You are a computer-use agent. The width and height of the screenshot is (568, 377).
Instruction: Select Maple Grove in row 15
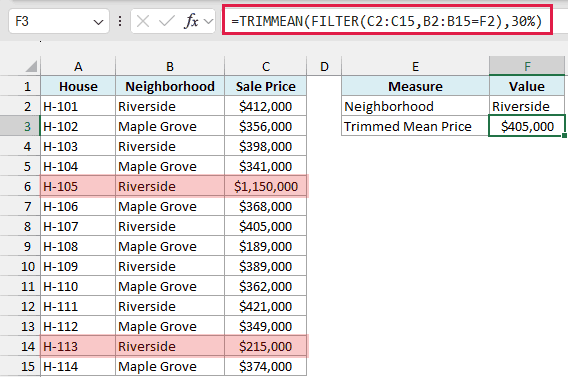pyautogui.click(x=170, y=366)
